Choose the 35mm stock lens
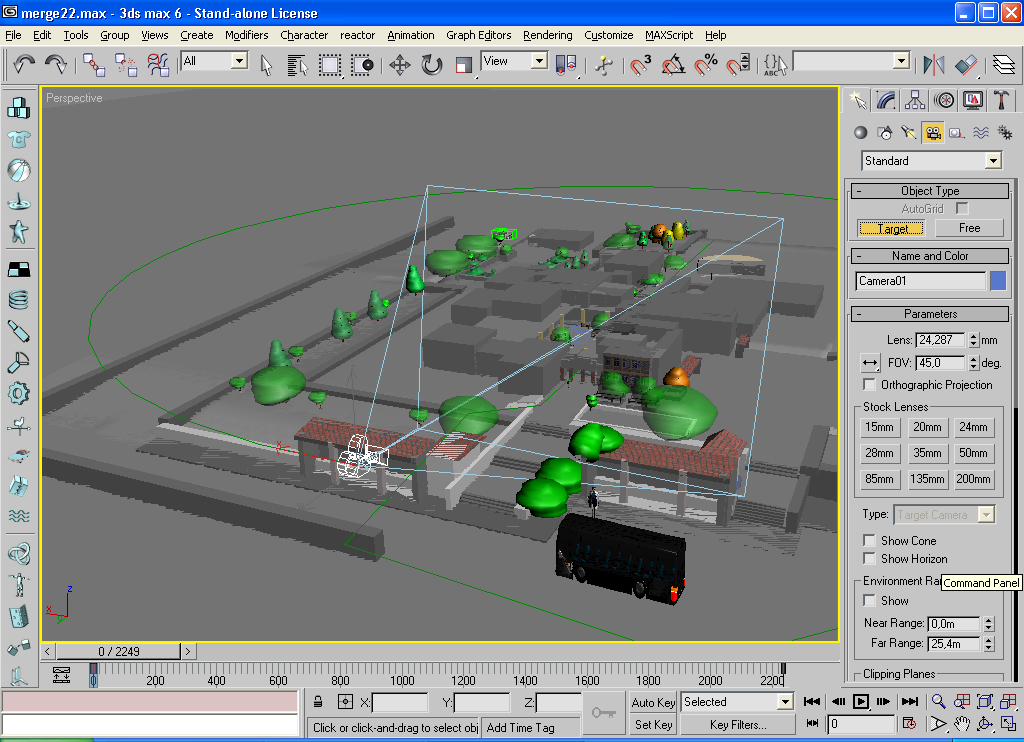Image resolution: width=1024 pixels, height=742 pixels. (x=927, y=453)
